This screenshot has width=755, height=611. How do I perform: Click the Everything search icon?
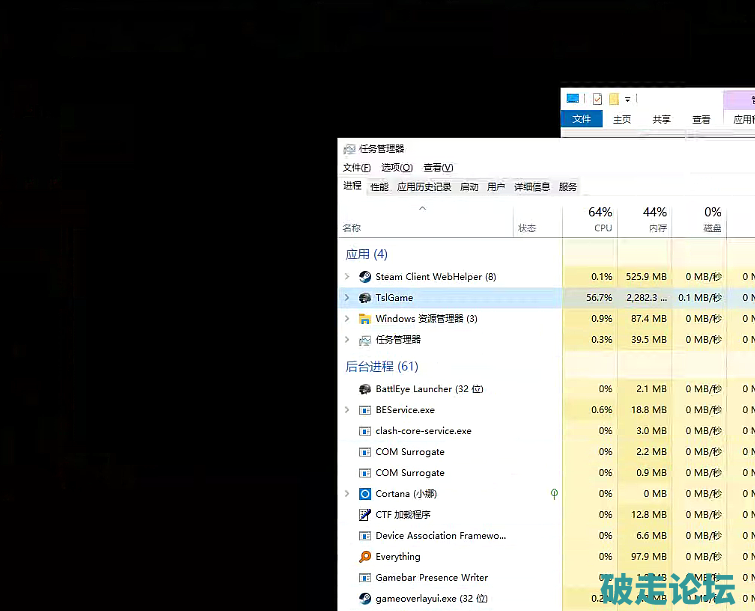[x=365, y=557]
